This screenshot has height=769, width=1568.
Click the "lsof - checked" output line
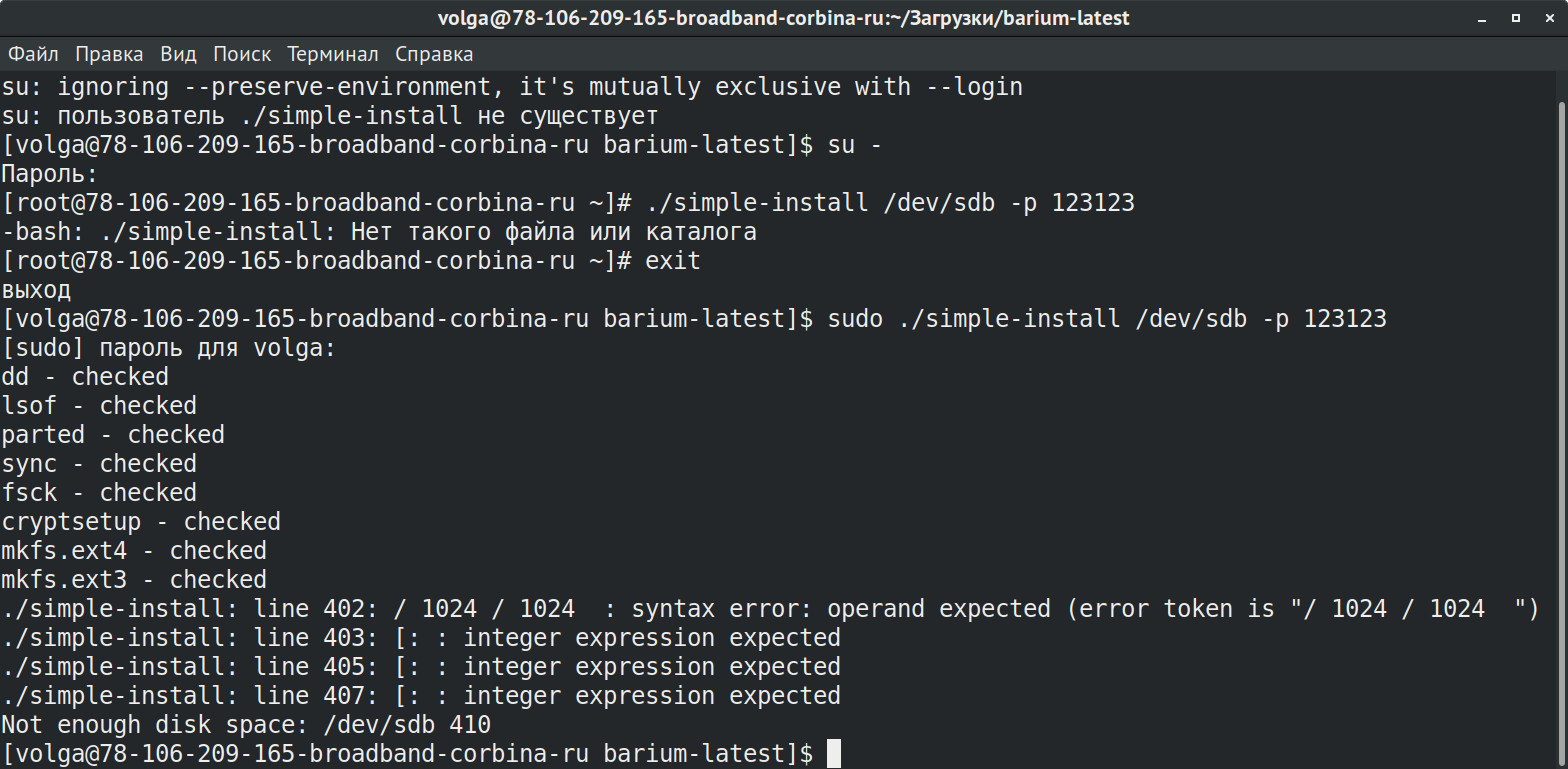click(99, 406)
